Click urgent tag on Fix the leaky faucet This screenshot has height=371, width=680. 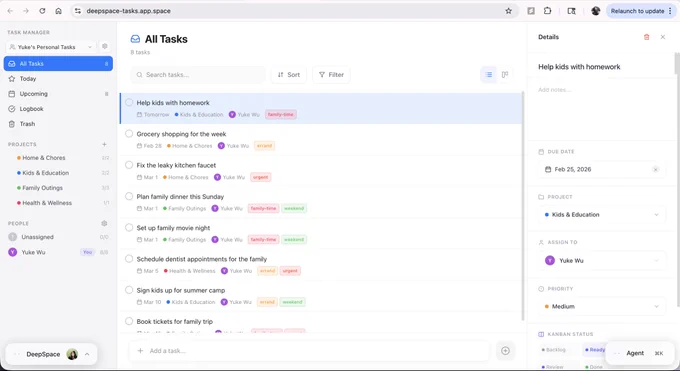(261, 177)
